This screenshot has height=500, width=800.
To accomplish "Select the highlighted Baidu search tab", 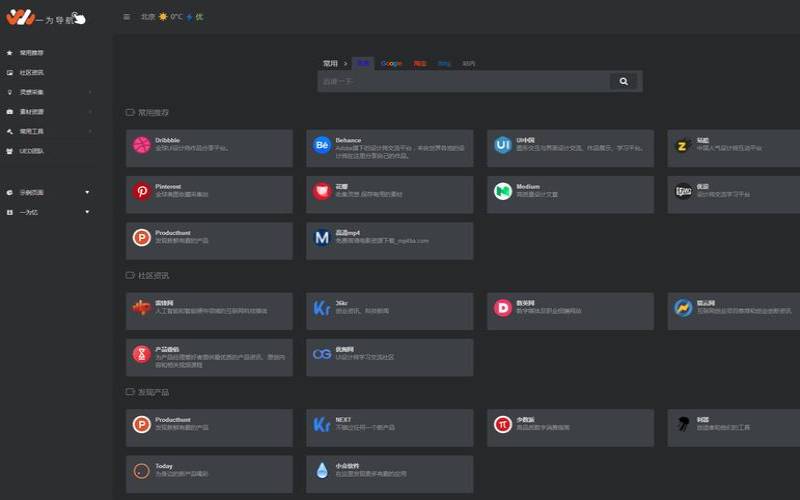I will pos(363,63).
